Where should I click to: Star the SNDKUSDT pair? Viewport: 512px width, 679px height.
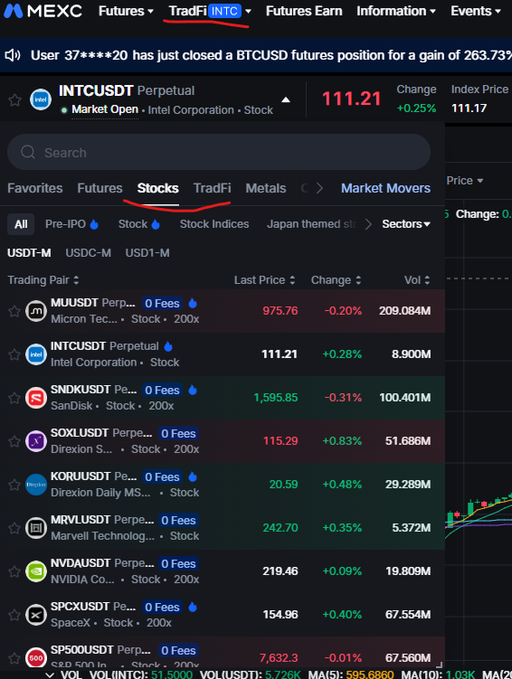[x=14, y=398]
